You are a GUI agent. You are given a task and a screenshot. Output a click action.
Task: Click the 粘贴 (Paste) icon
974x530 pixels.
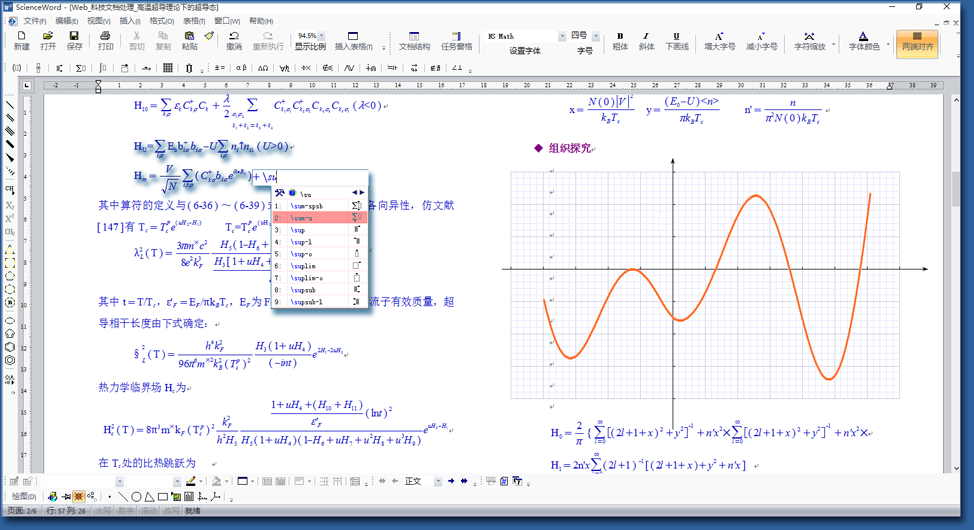[x=189, y=40]
